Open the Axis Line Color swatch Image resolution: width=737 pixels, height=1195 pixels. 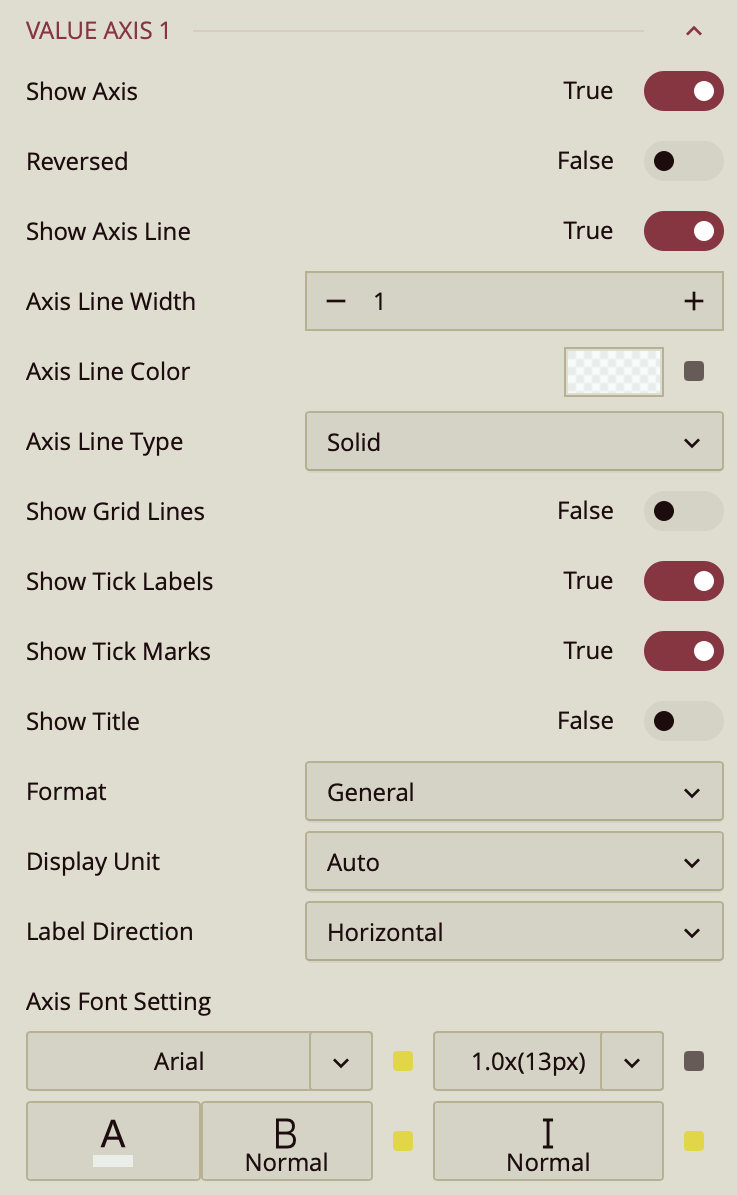click(614, 372)
